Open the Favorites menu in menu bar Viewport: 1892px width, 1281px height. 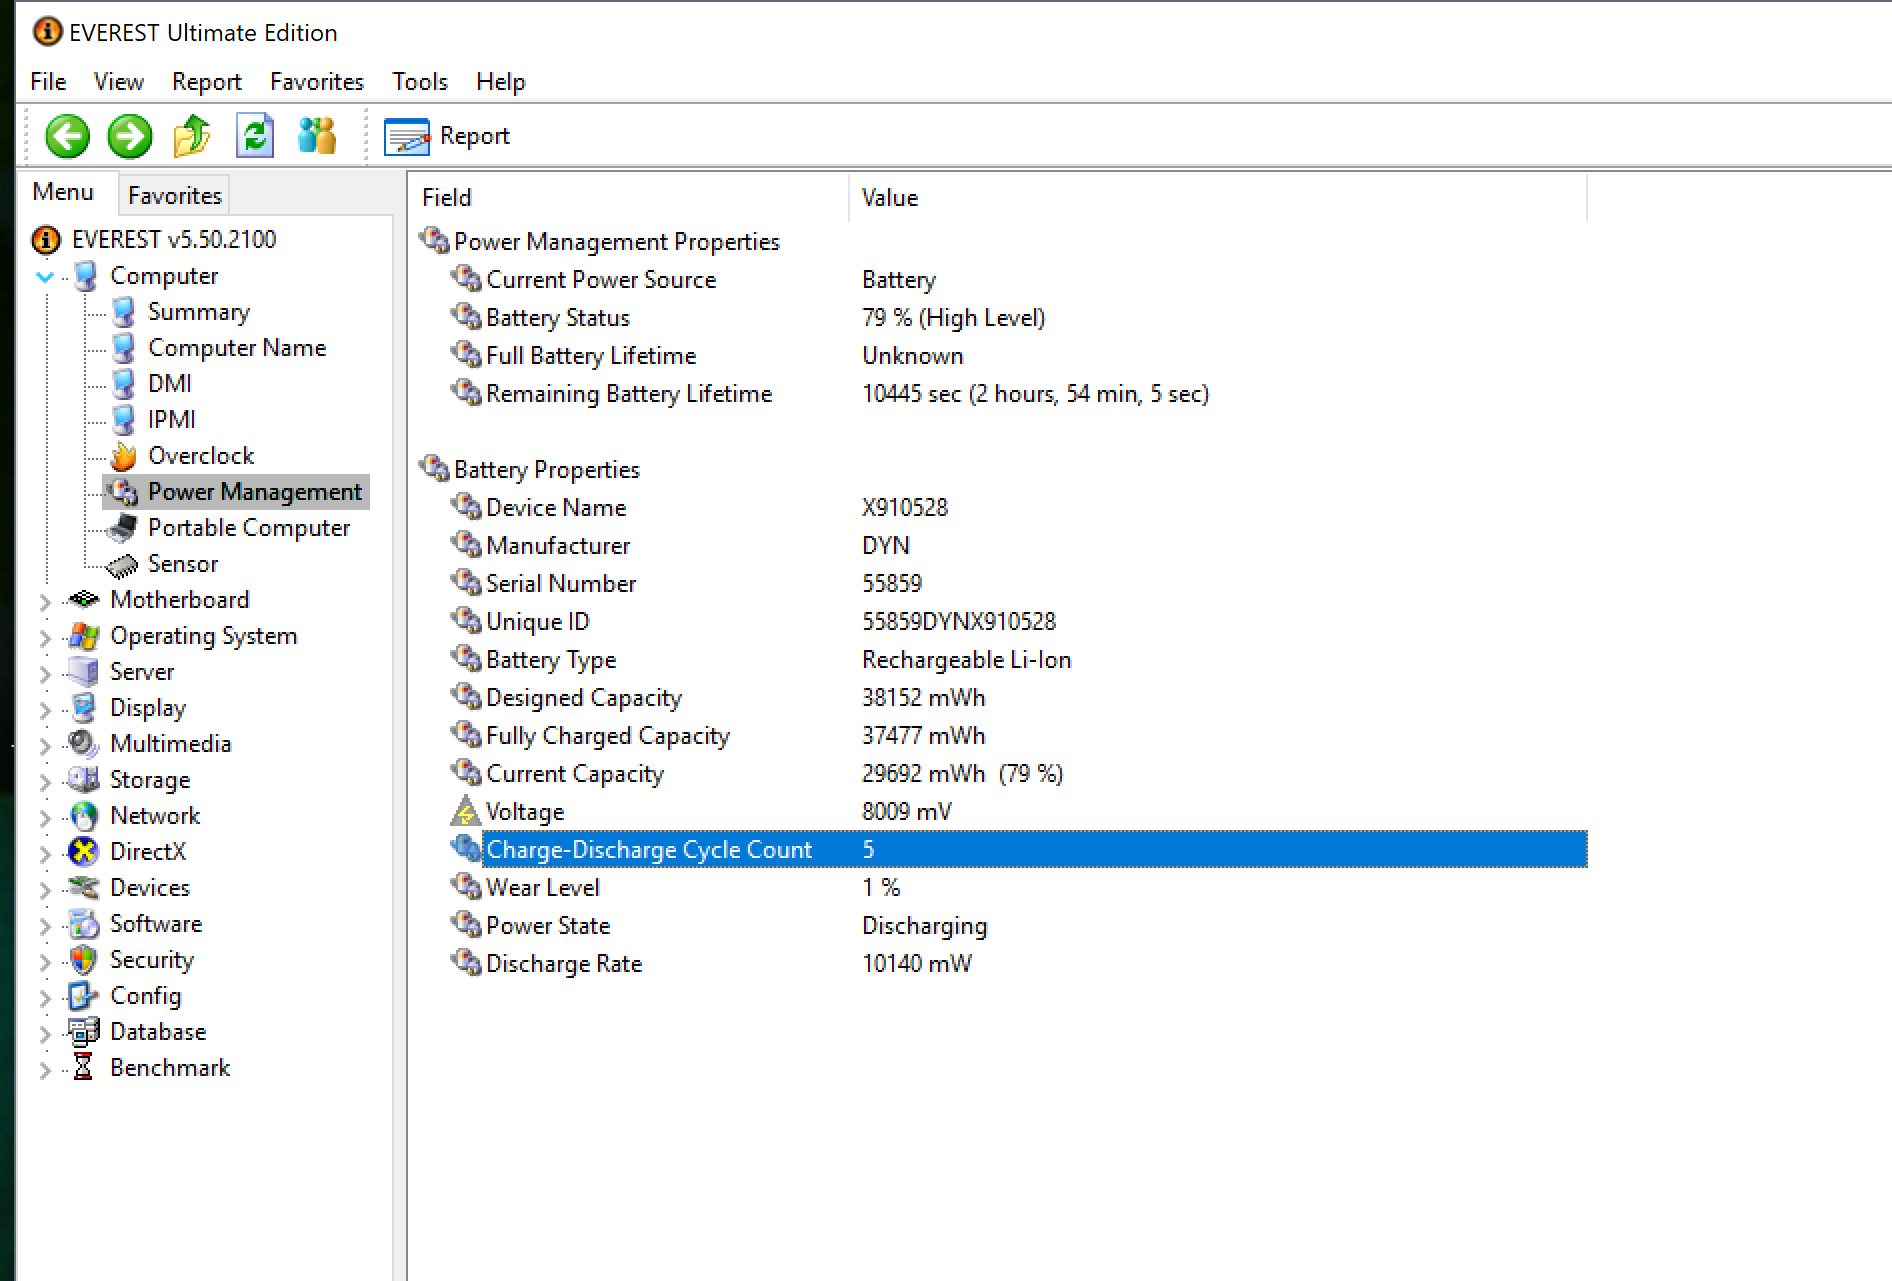tap(316, 82)
